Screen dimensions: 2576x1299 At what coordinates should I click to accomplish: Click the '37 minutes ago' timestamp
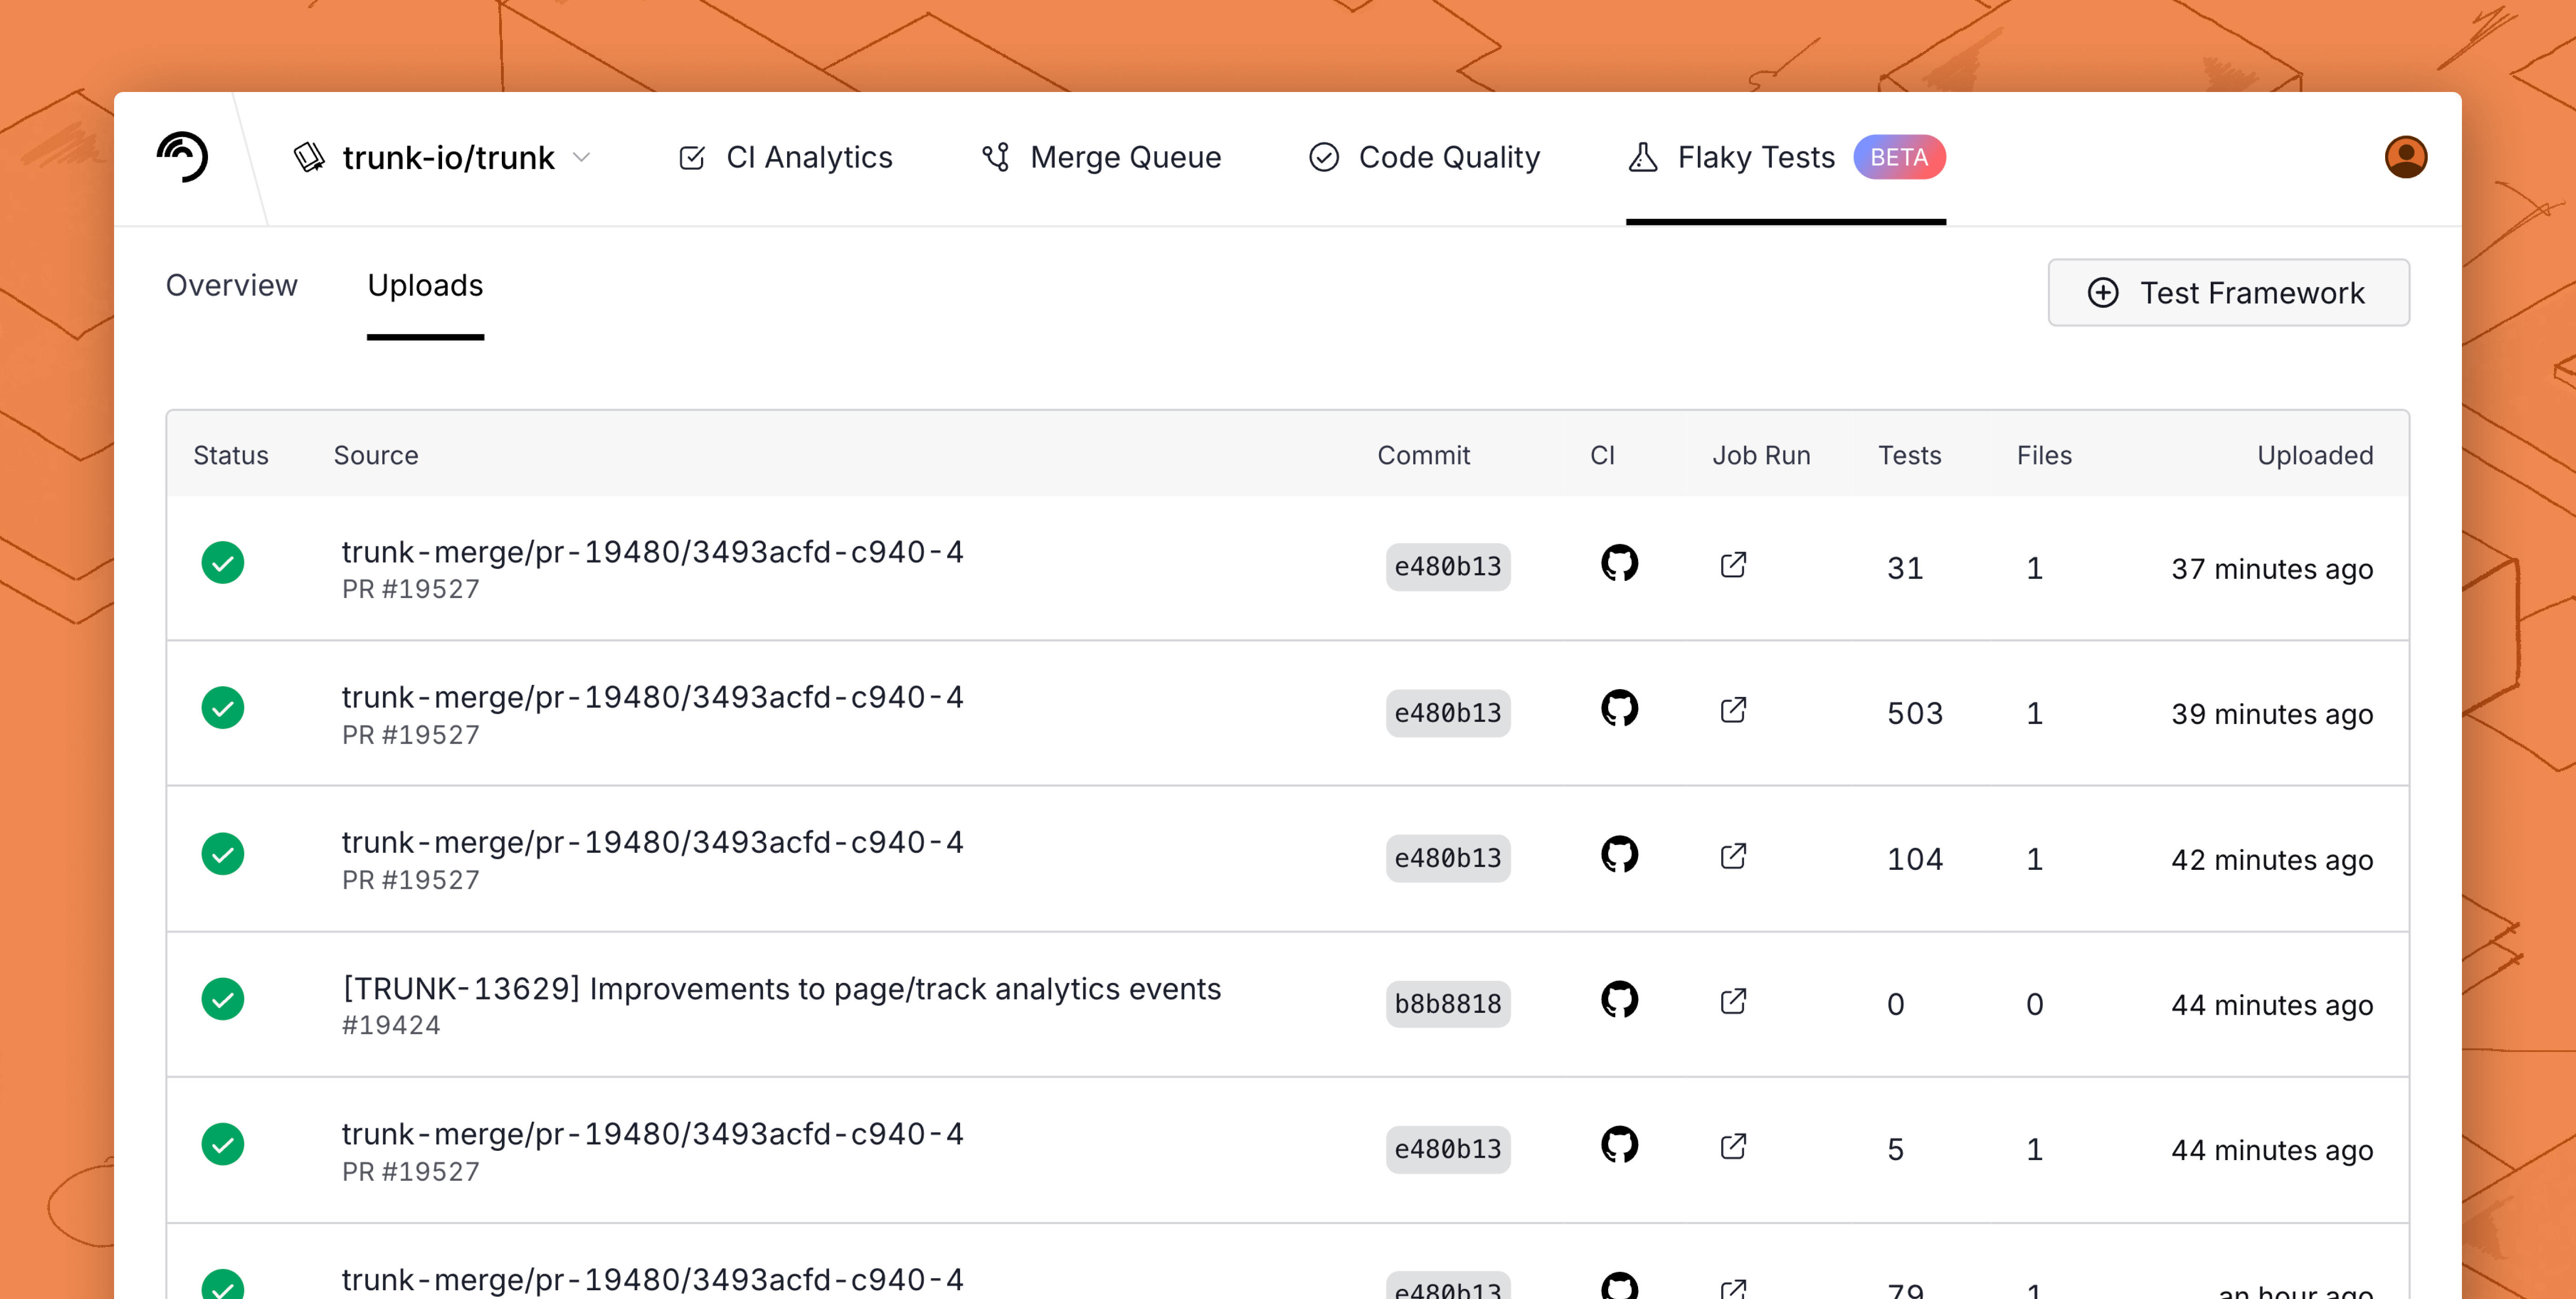(2272, 569)
